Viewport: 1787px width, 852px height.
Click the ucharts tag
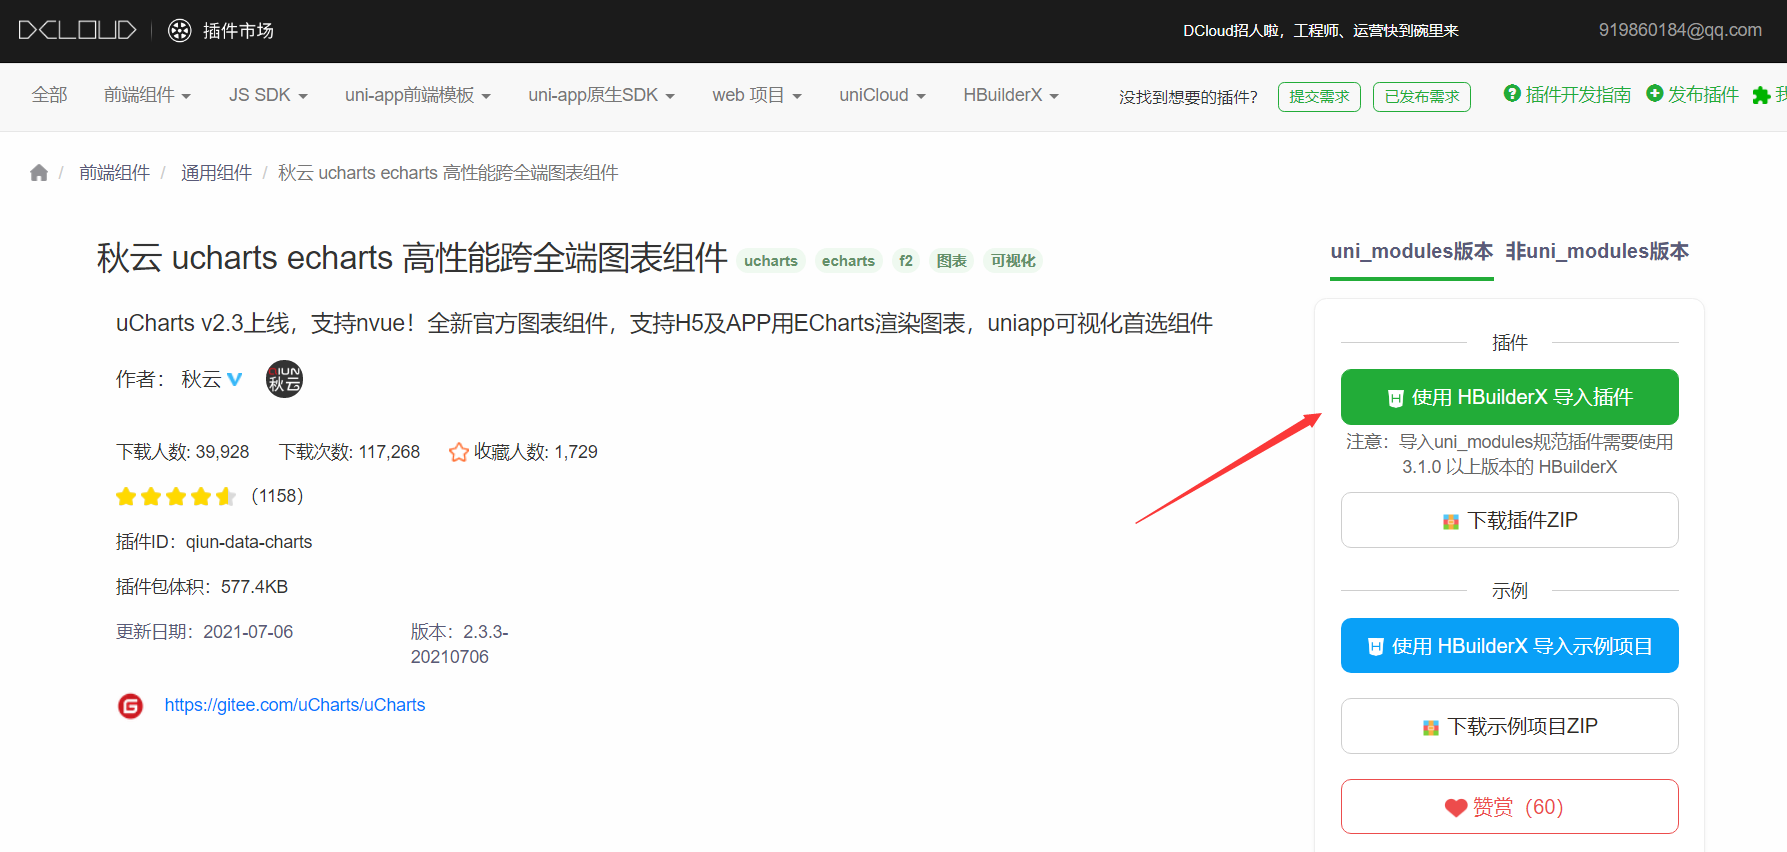pyautogui.click(x=771, y=261)
